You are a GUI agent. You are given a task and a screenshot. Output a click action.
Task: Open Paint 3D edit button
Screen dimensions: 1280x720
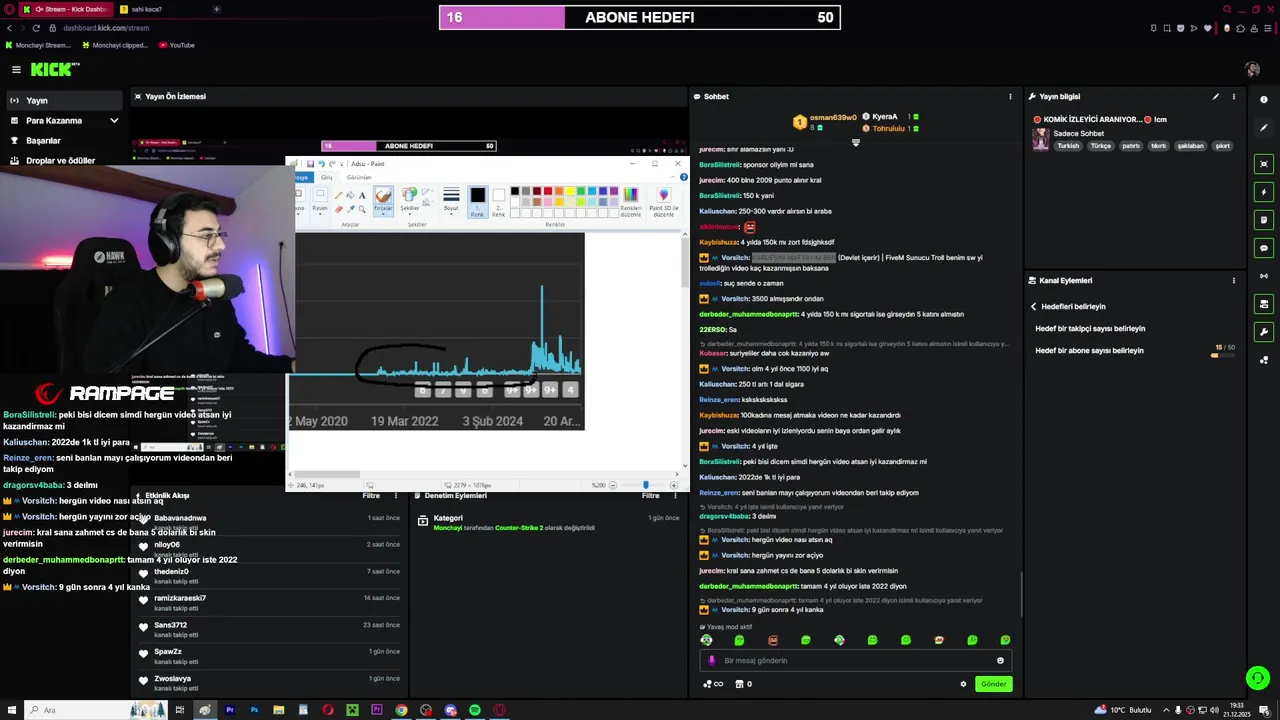point(663,201)
